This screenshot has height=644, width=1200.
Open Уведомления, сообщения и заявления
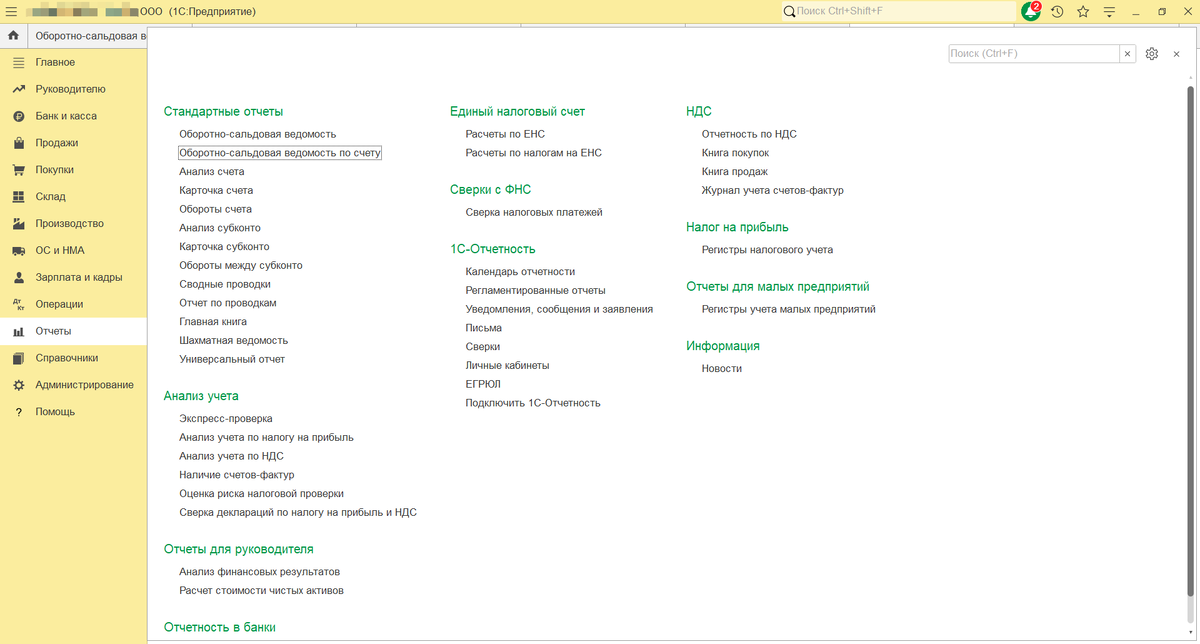559,310
